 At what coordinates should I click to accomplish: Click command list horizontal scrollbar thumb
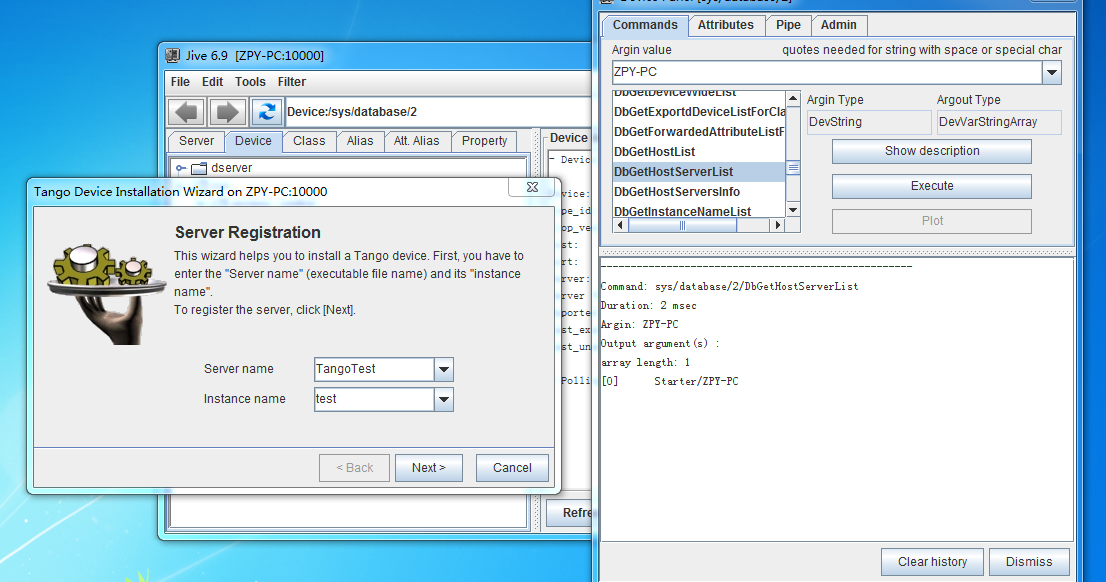(682, 226)
